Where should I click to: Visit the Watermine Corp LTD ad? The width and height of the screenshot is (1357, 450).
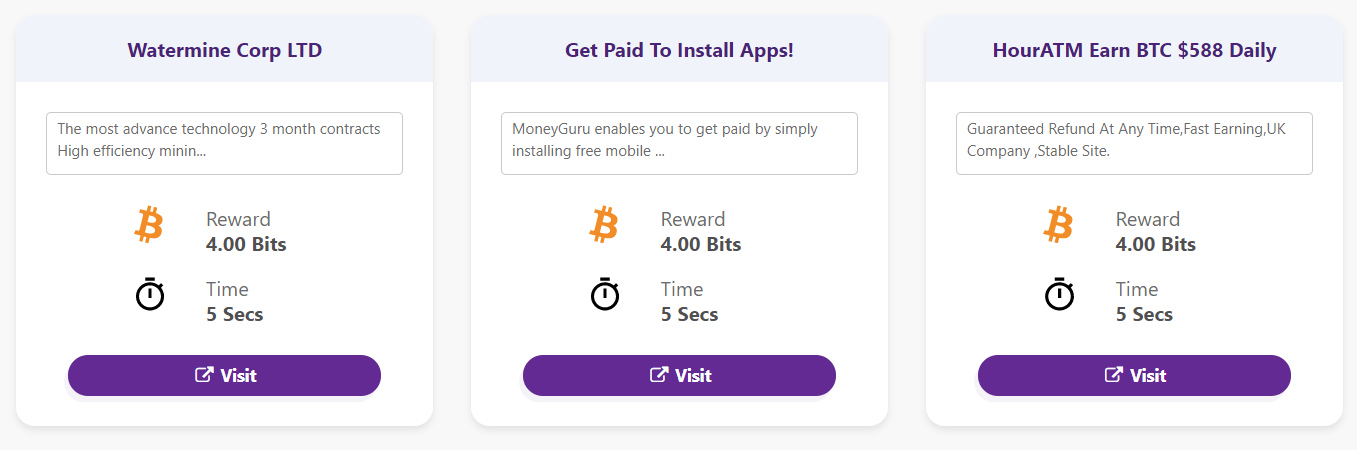pyautogui.click(x=224, y=375)
